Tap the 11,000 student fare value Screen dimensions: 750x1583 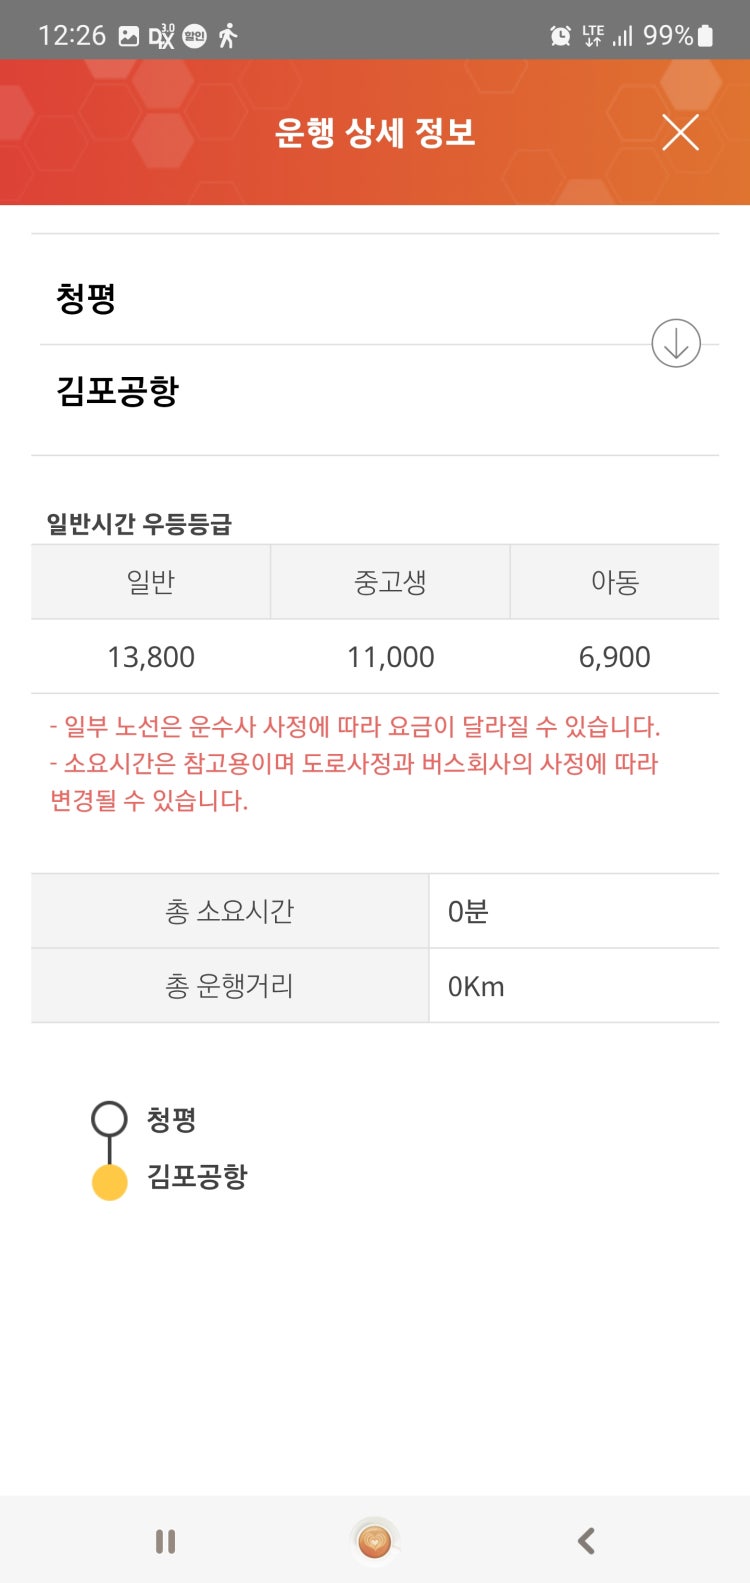coord(390,657)
